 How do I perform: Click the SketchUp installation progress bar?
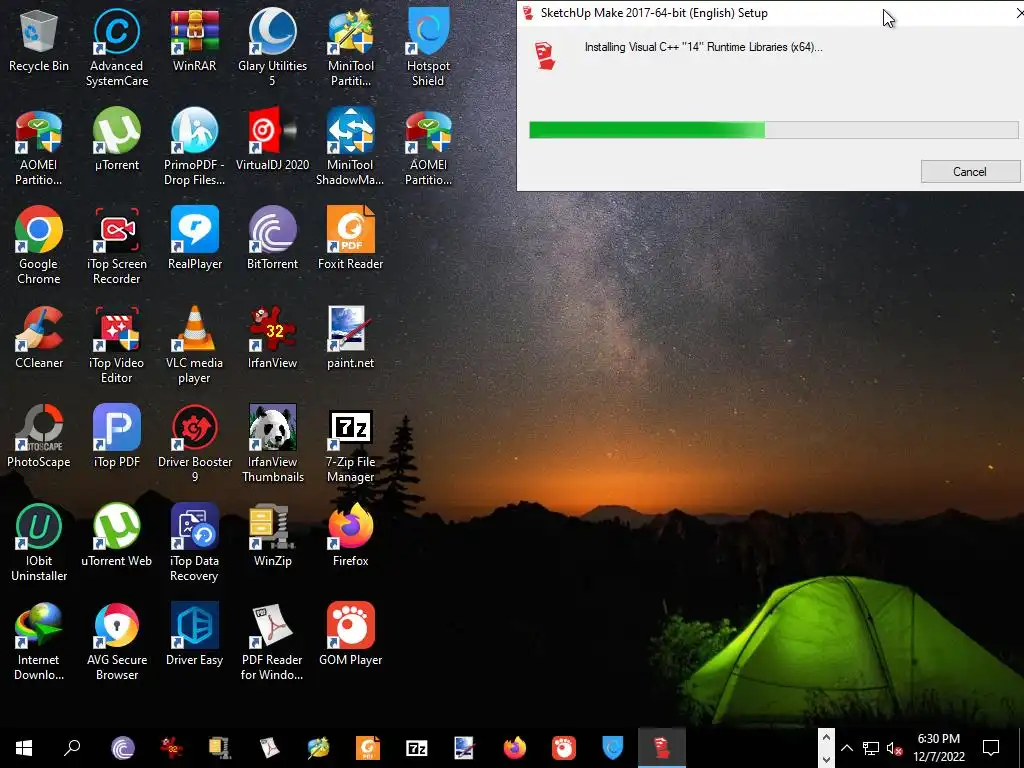(773, 130)
